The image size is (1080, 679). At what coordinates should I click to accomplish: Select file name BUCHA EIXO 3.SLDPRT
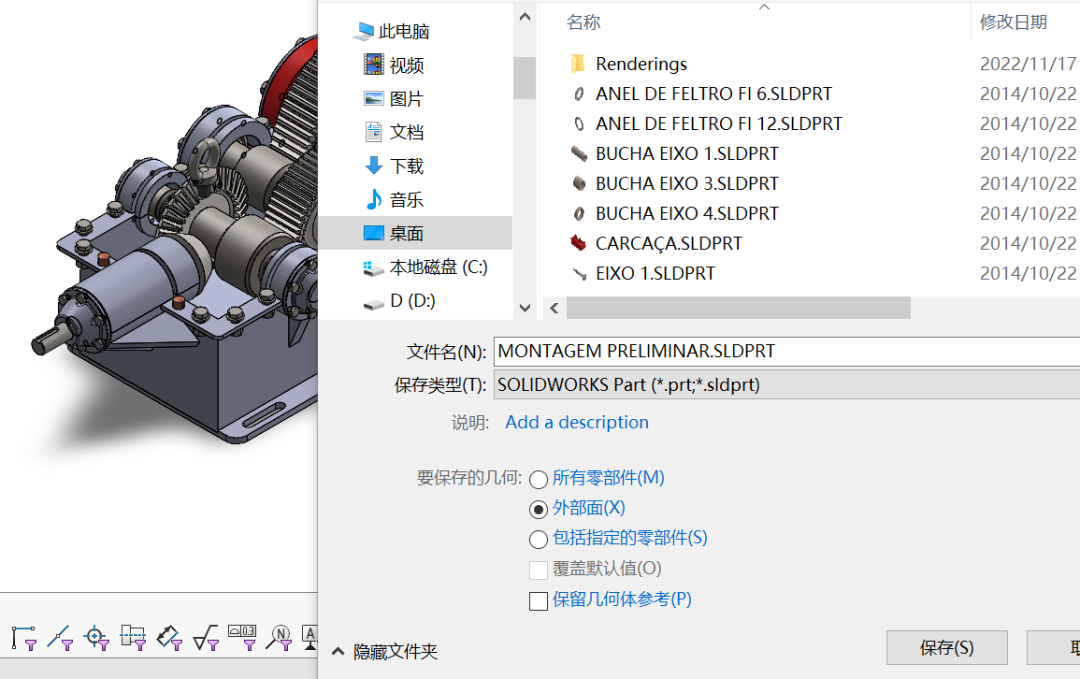point(687,184)
